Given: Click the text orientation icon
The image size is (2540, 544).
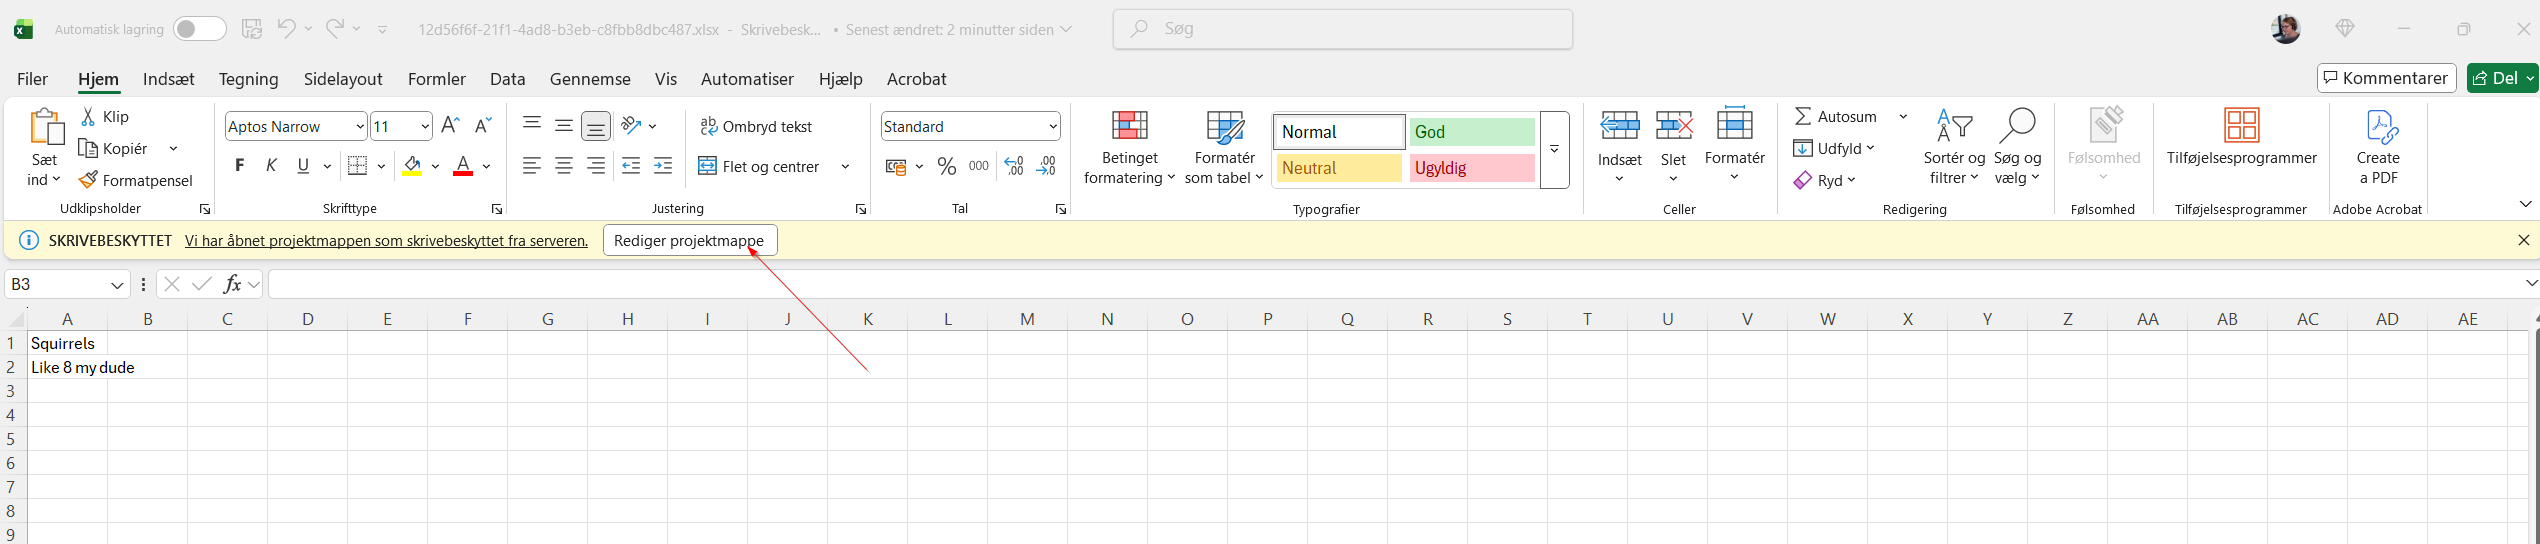Looking at the screenshot, I should (x=631, y=125).
